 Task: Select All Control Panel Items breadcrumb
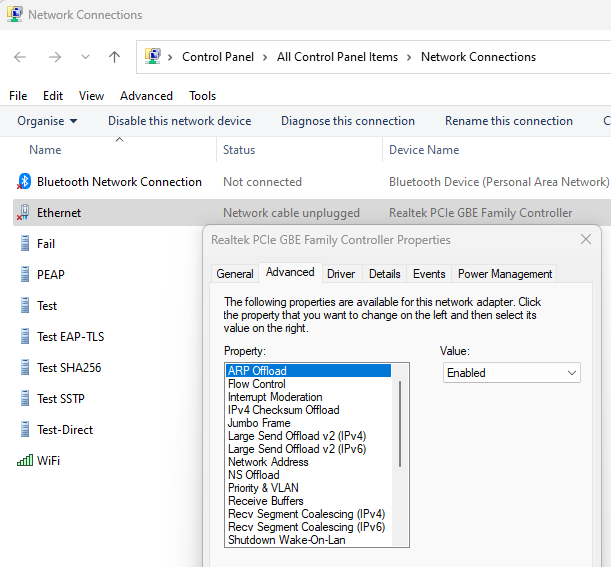[x=337, y=57]
